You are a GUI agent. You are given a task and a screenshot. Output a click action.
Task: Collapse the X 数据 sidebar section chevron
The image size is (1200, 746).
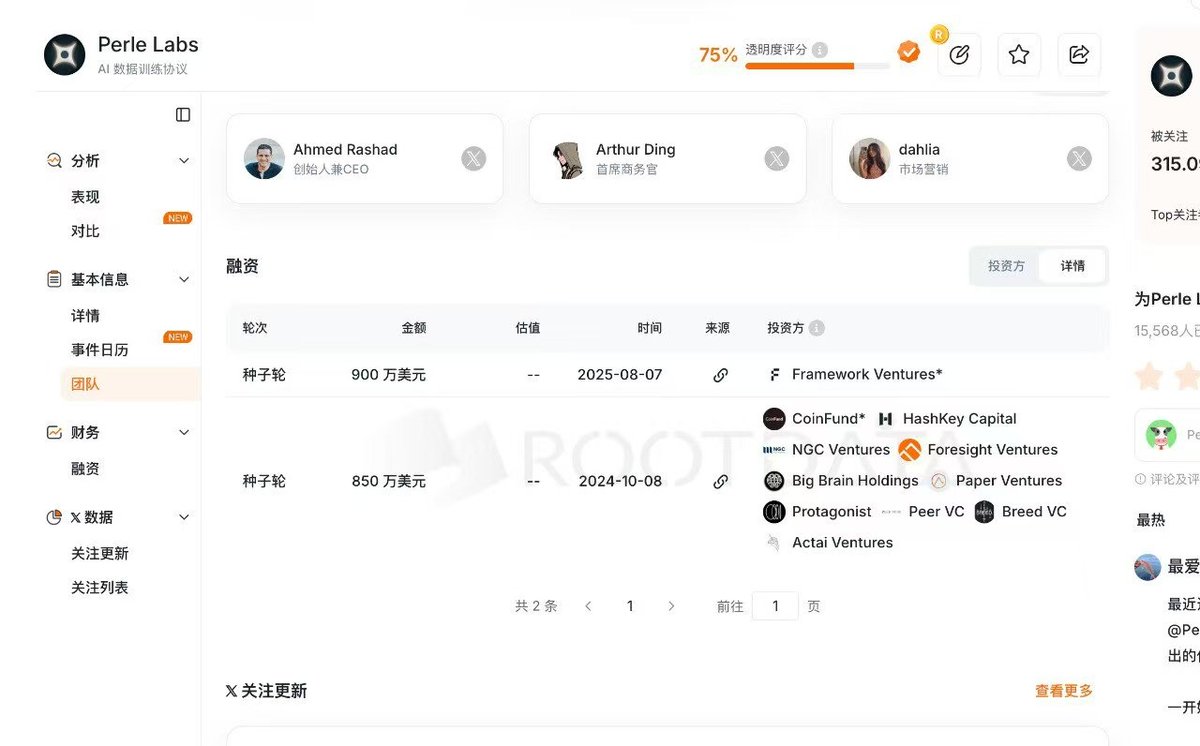184,518
